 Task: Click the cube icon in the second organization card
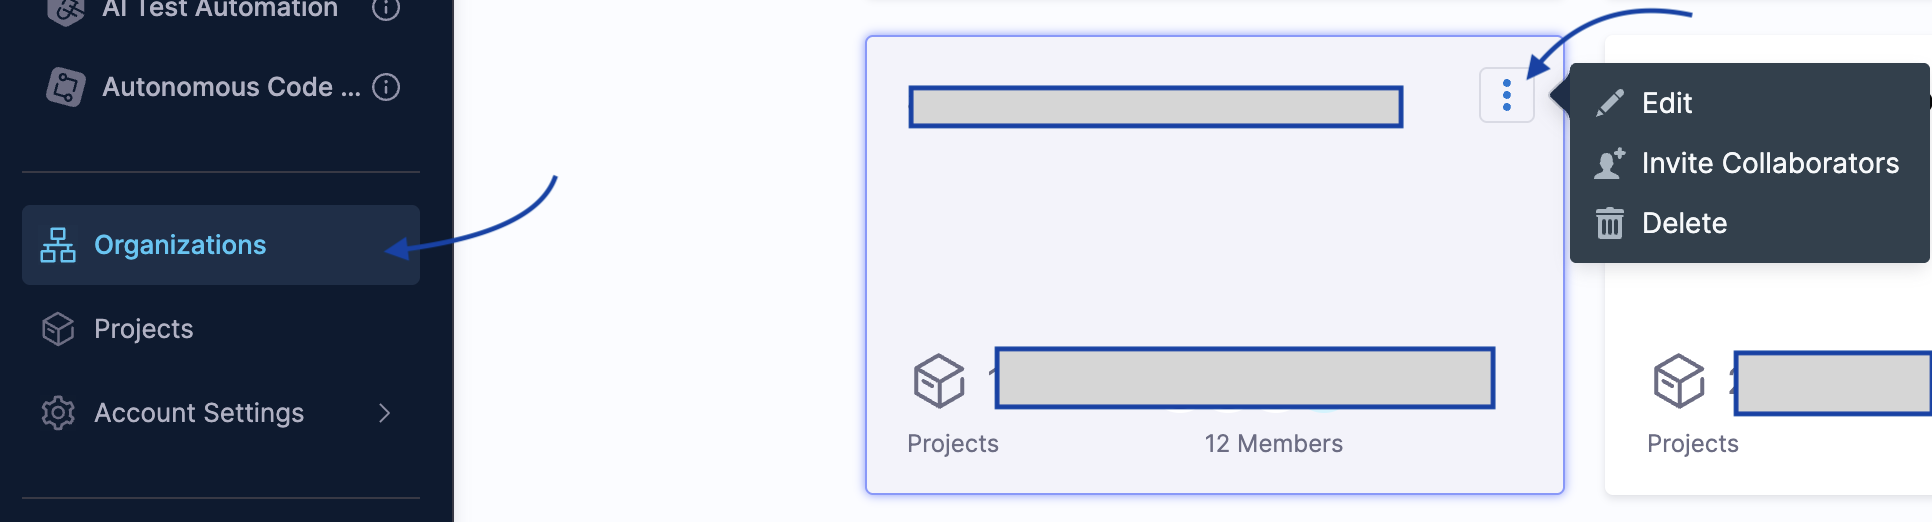coord(1678,380)
